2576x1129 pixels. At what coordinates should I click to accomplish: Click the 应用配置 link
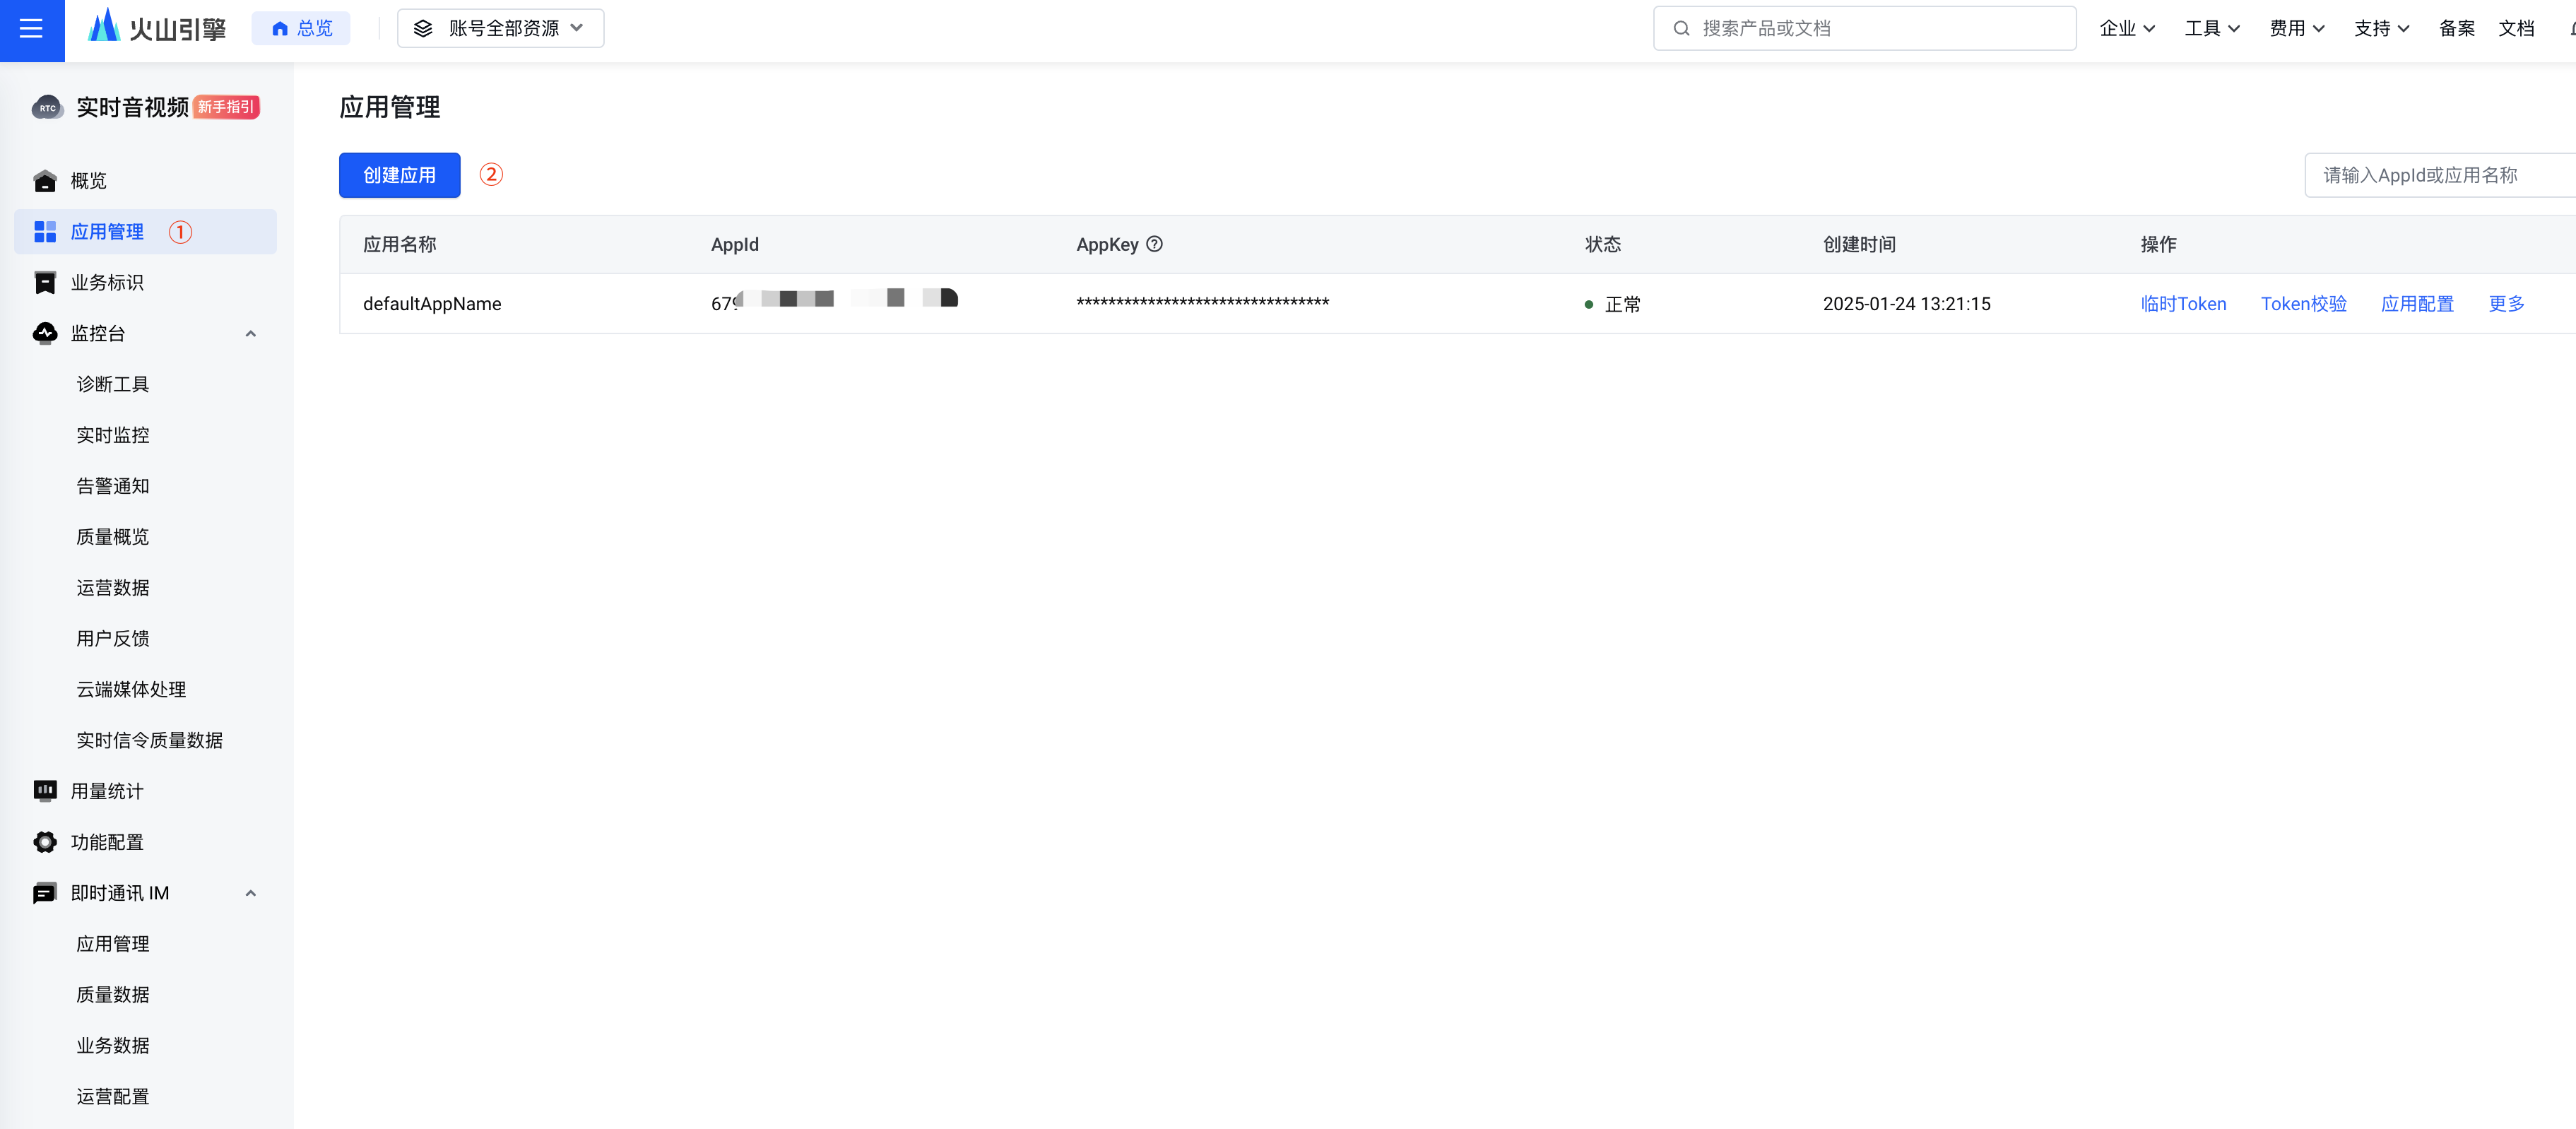[x=2417, y=304]
